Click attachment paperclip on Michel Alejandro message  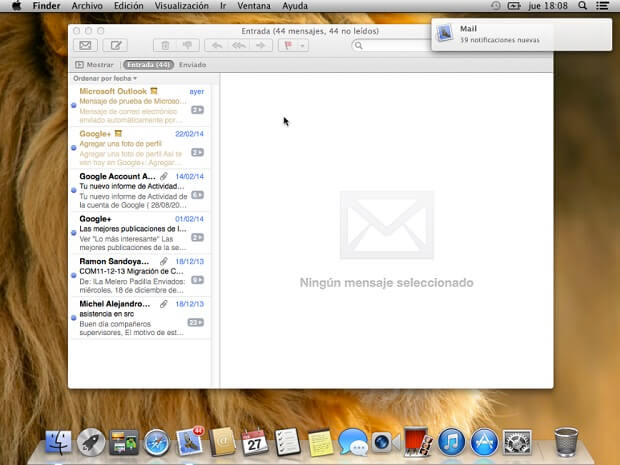[x=164, y=304]
